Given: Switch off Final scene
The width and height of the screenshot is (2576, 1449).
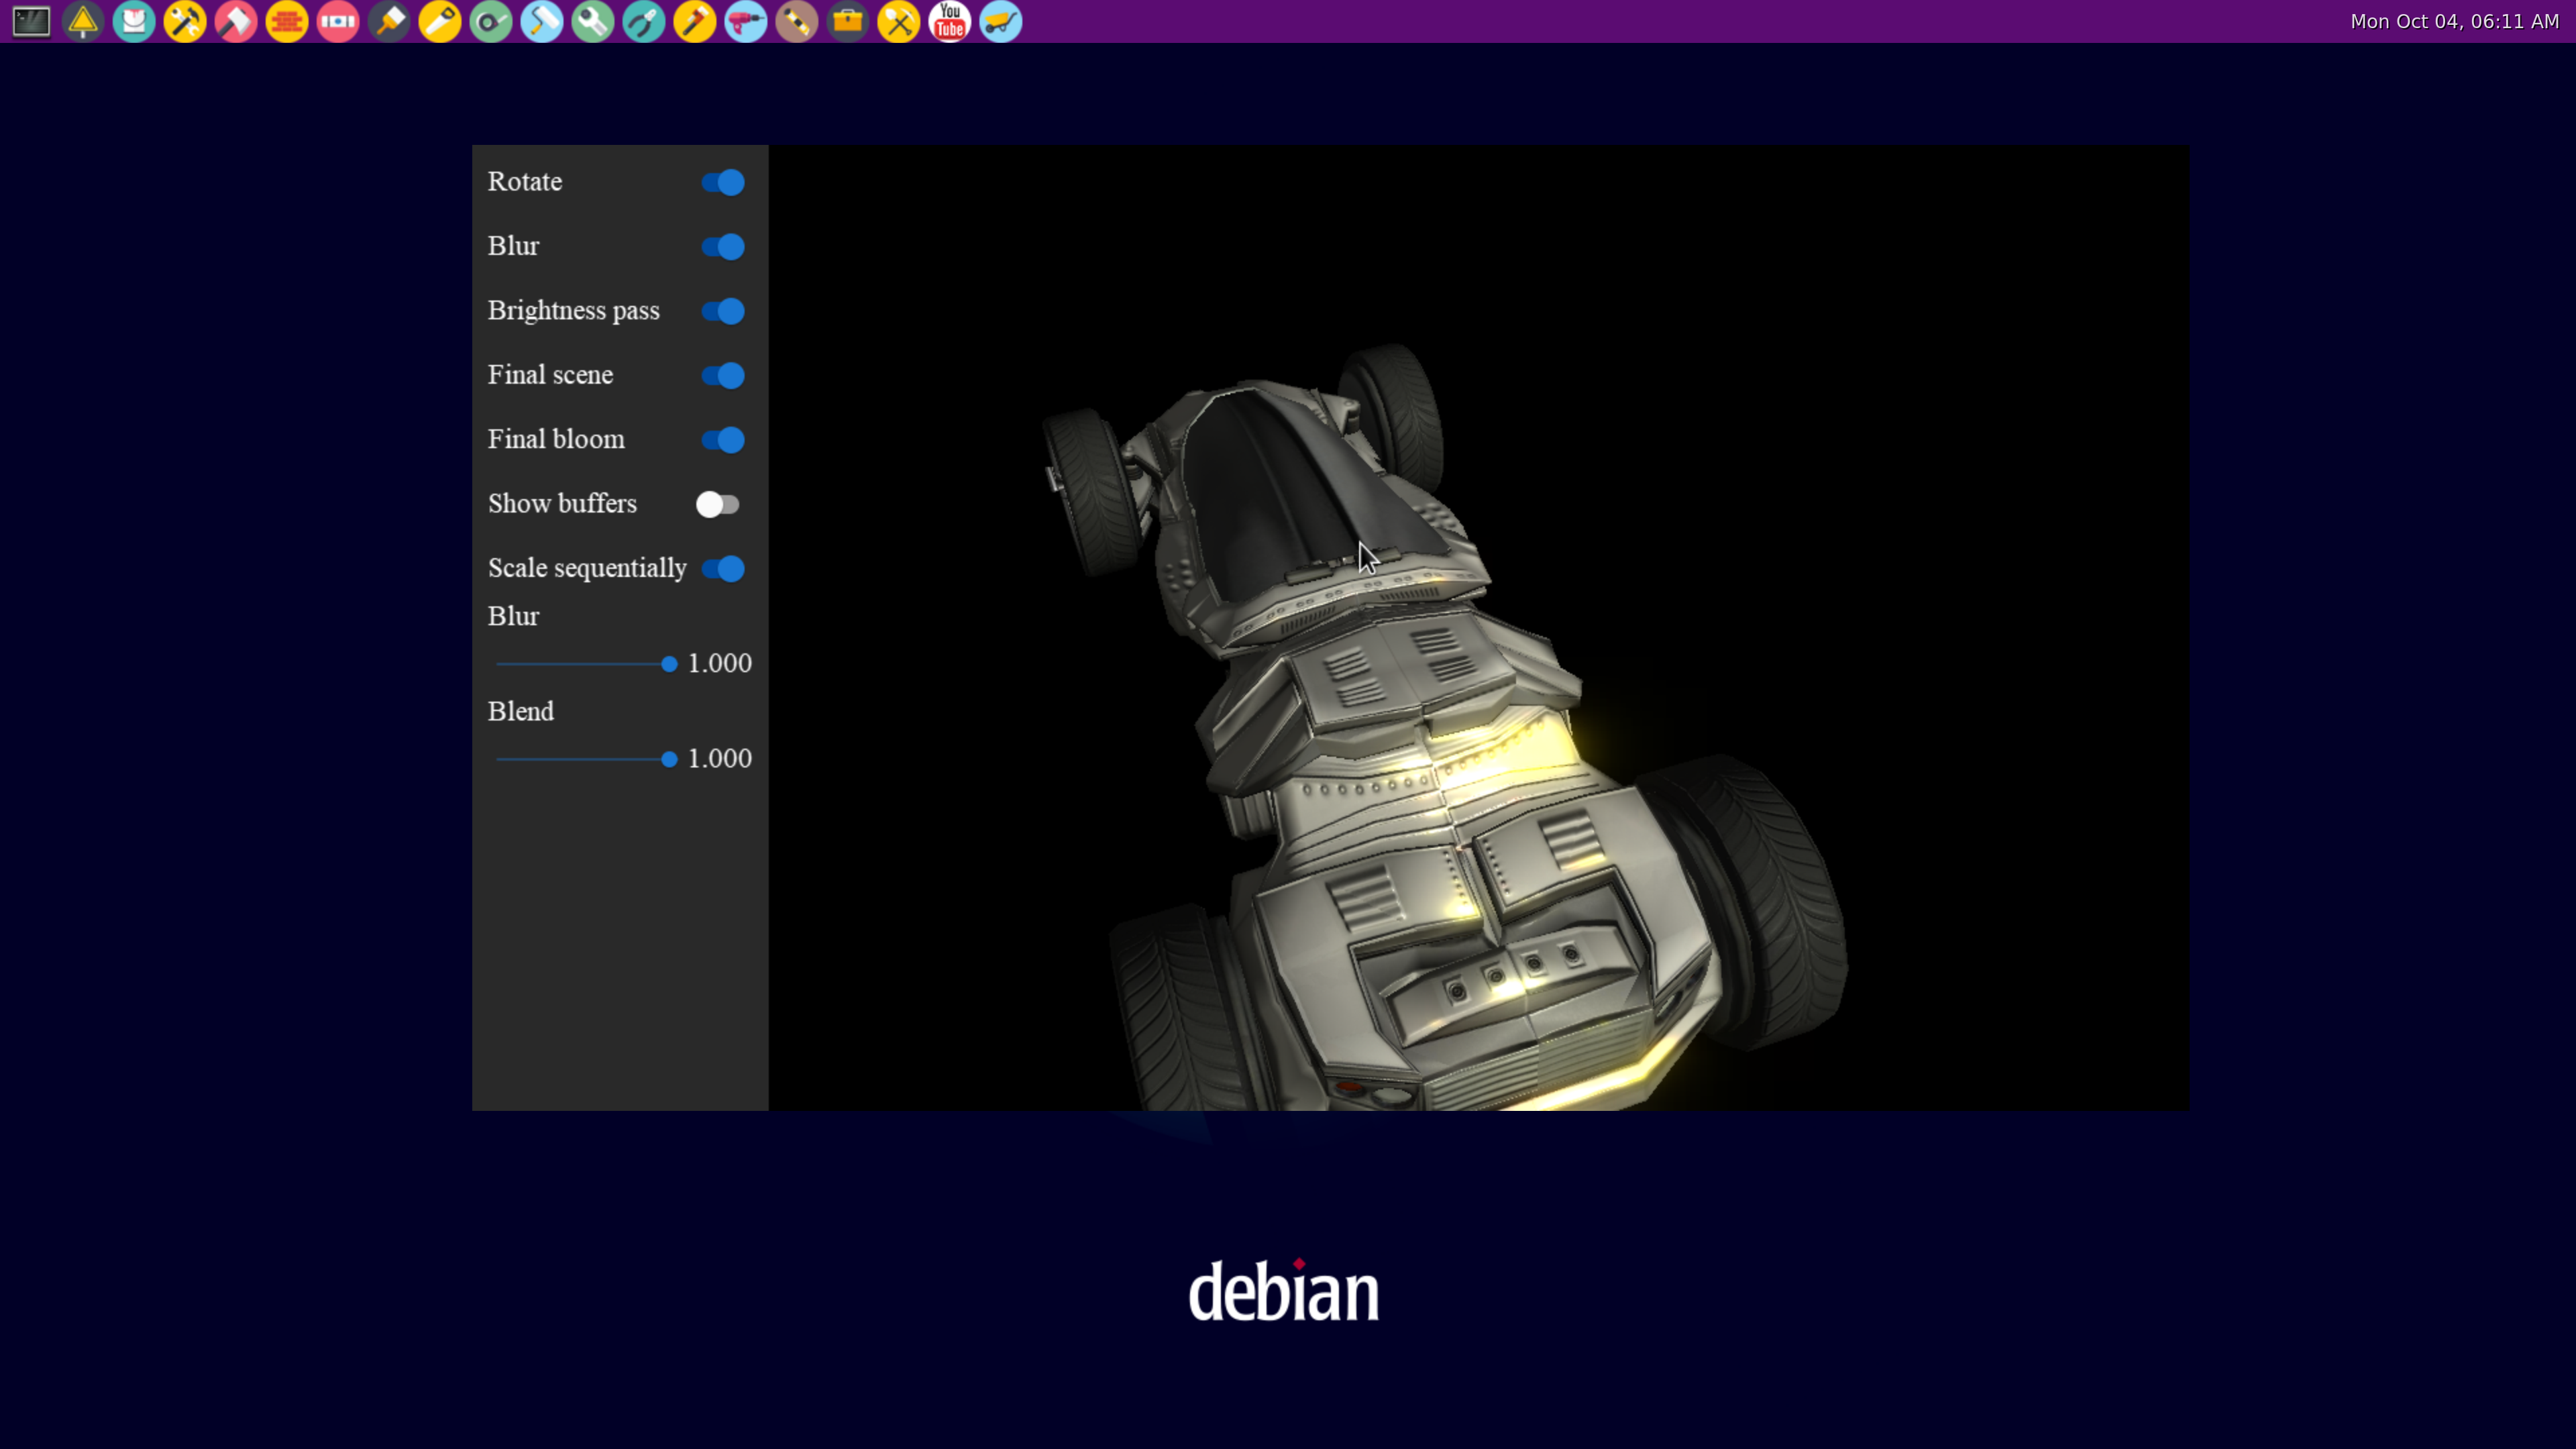Looking at the screenshot, I should 722,376.
